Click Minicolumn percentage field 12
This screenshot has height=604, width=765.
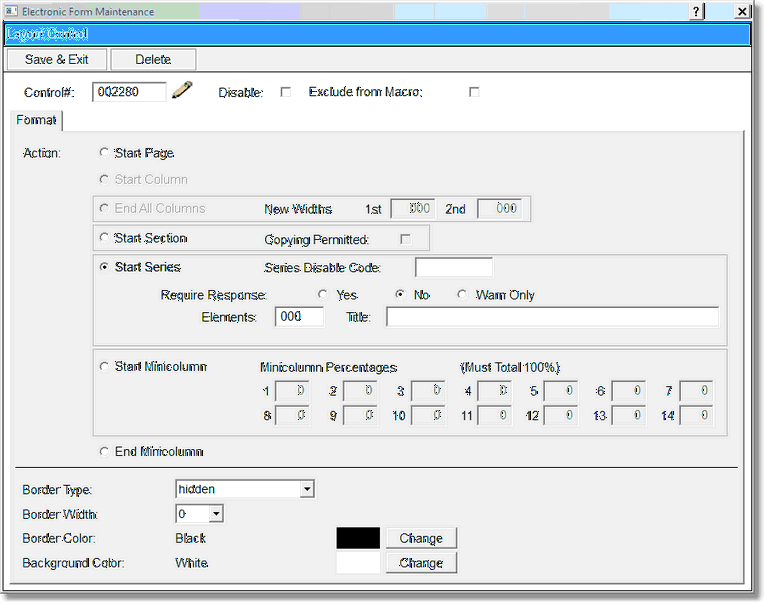[x=561, y=416]
